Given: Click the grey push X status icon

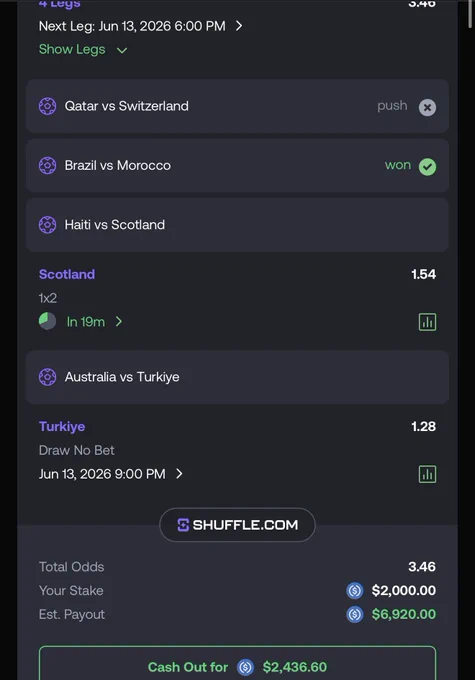Looking at the screenshot, I should pyautogui.click(x=427, y=107).
